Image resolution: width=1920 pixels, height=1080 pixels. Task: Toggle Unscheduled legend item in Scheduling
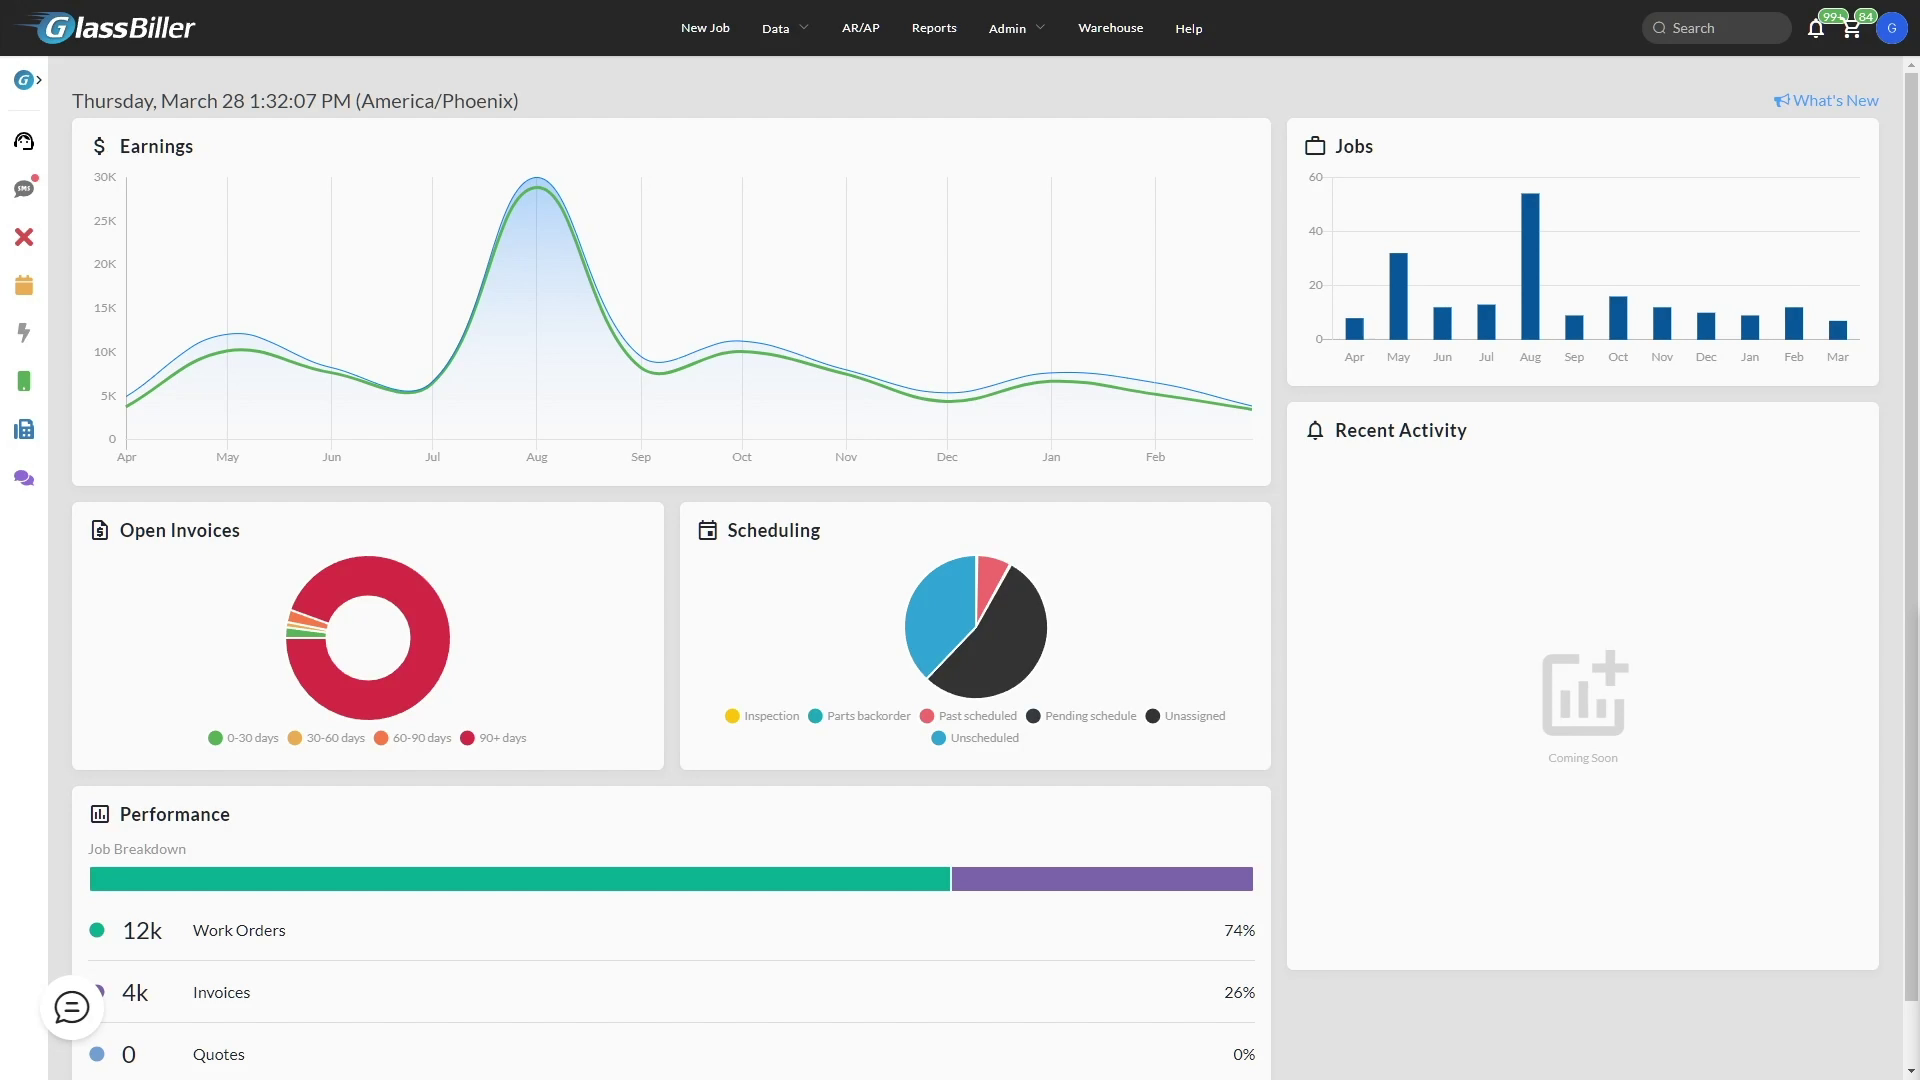click(975, 738)
